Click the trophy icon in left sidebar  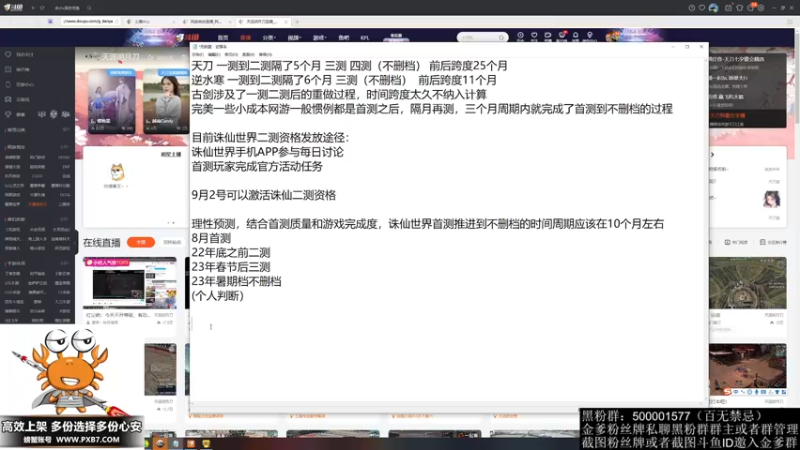point(8,114)
